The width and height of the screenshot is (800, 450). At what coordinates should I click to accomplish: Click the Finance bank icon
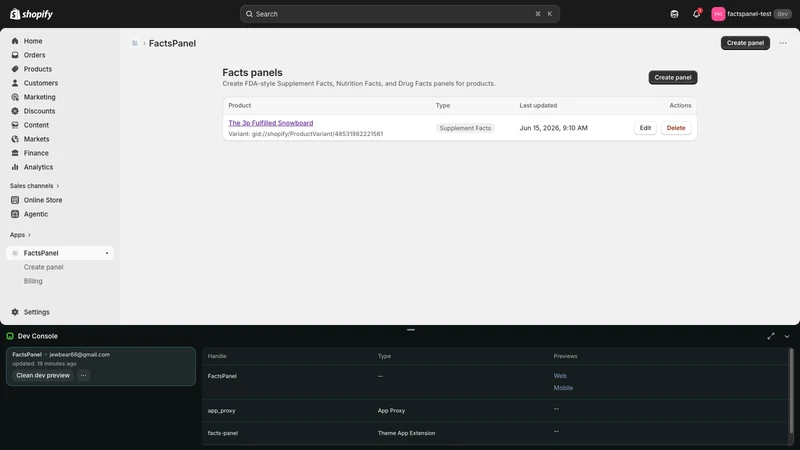pos(15,153)
